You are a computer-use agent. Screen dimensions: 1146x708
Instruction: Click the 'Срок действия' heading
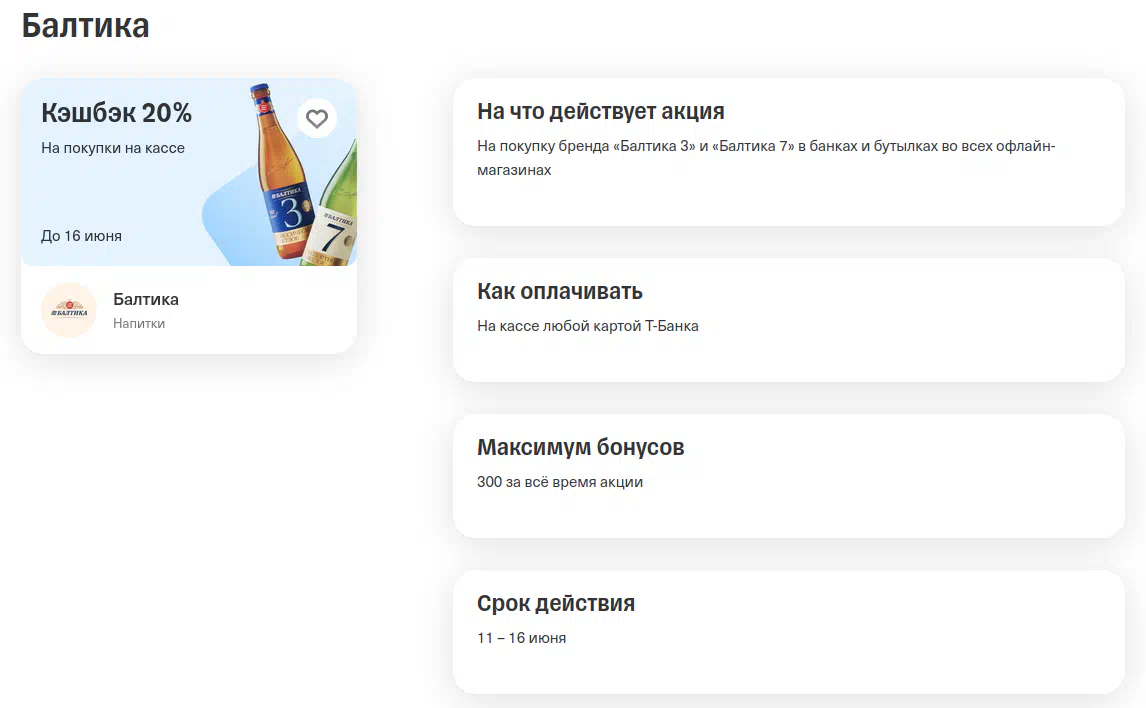(x=555, y=603)
